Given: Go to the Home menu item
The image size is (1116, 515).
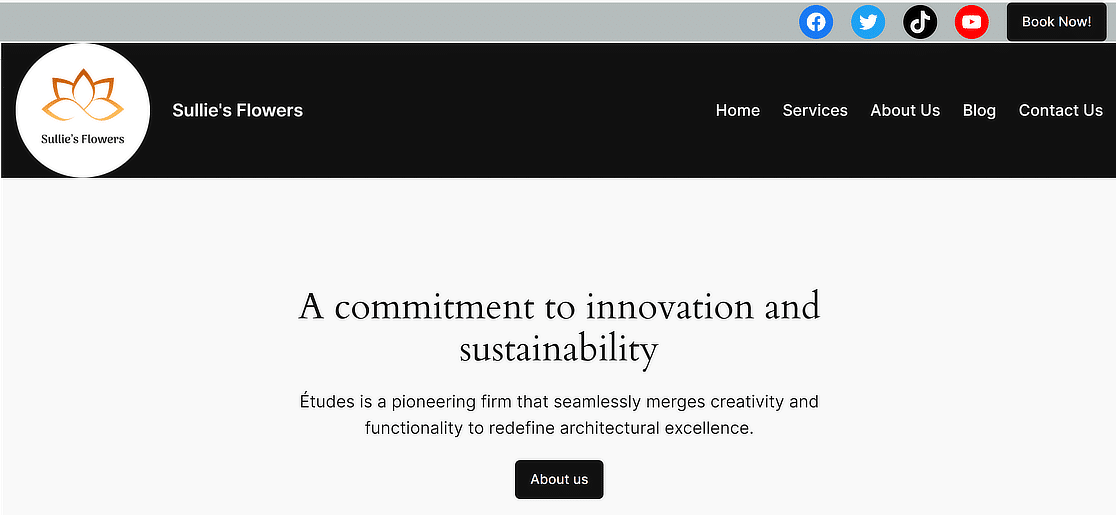Looking at the screenshot, I should (737, 110).
